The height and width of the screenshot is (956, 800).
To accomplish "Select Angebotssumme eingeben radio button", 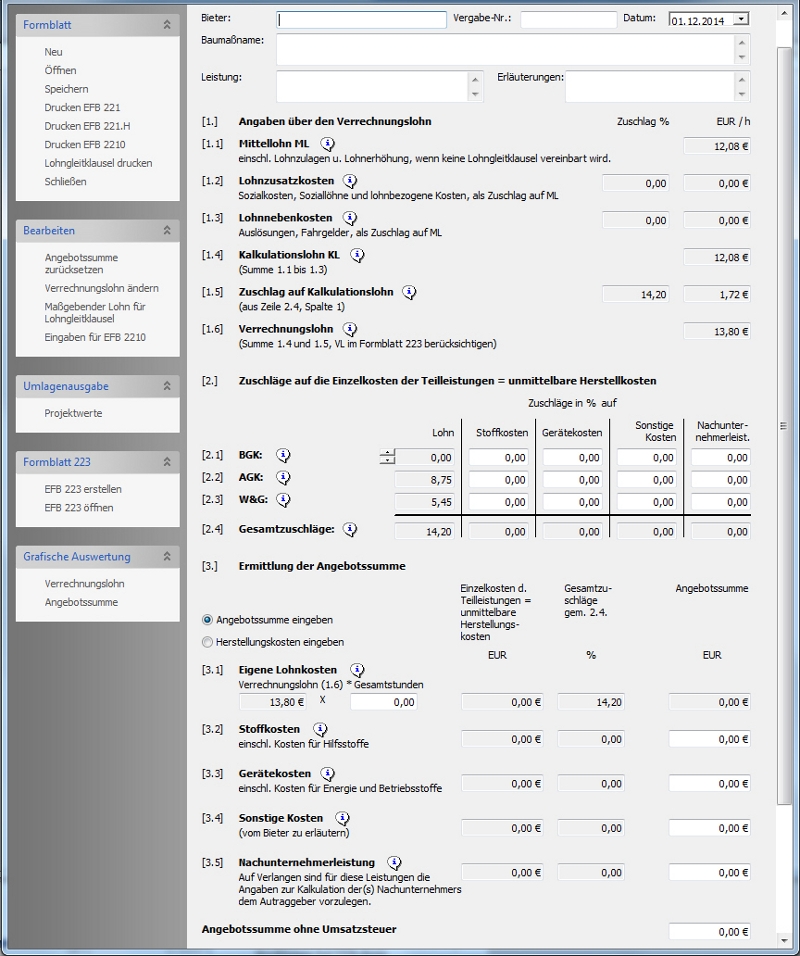I will tap(208, 620).
